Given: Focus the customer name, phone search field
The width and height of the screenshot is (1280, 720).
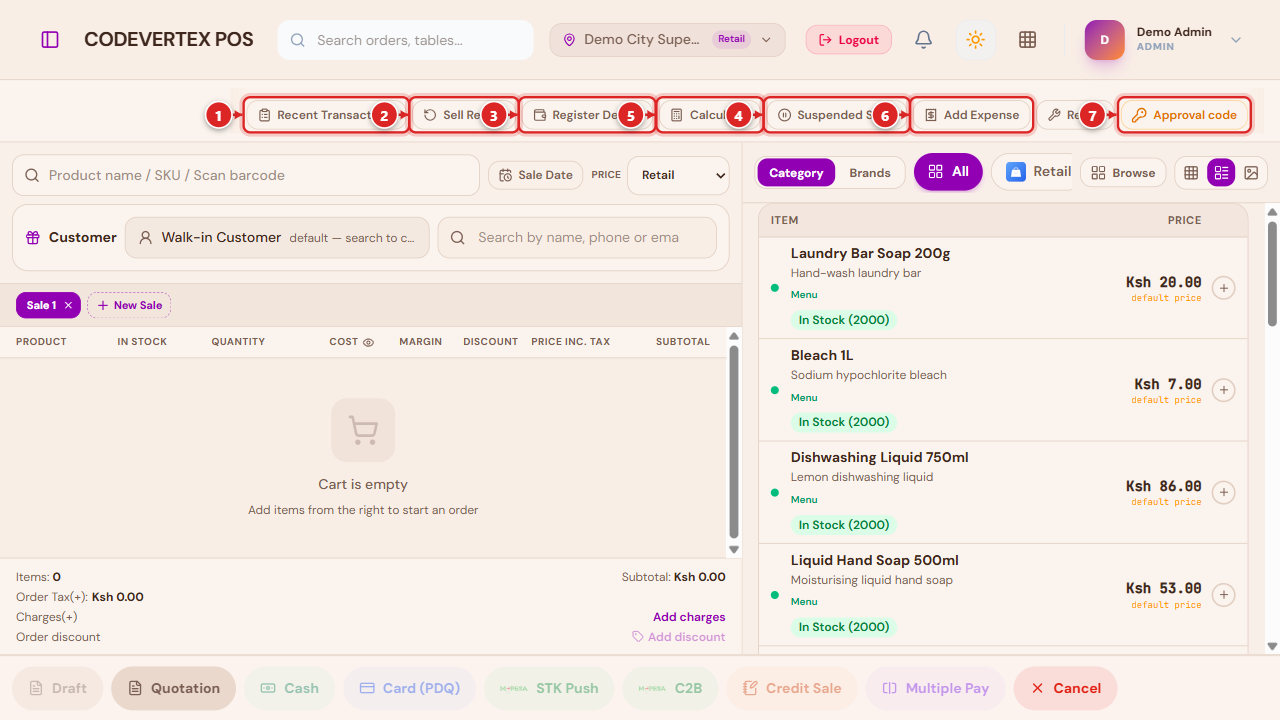Looking at the screenshot, I should 577,238.
